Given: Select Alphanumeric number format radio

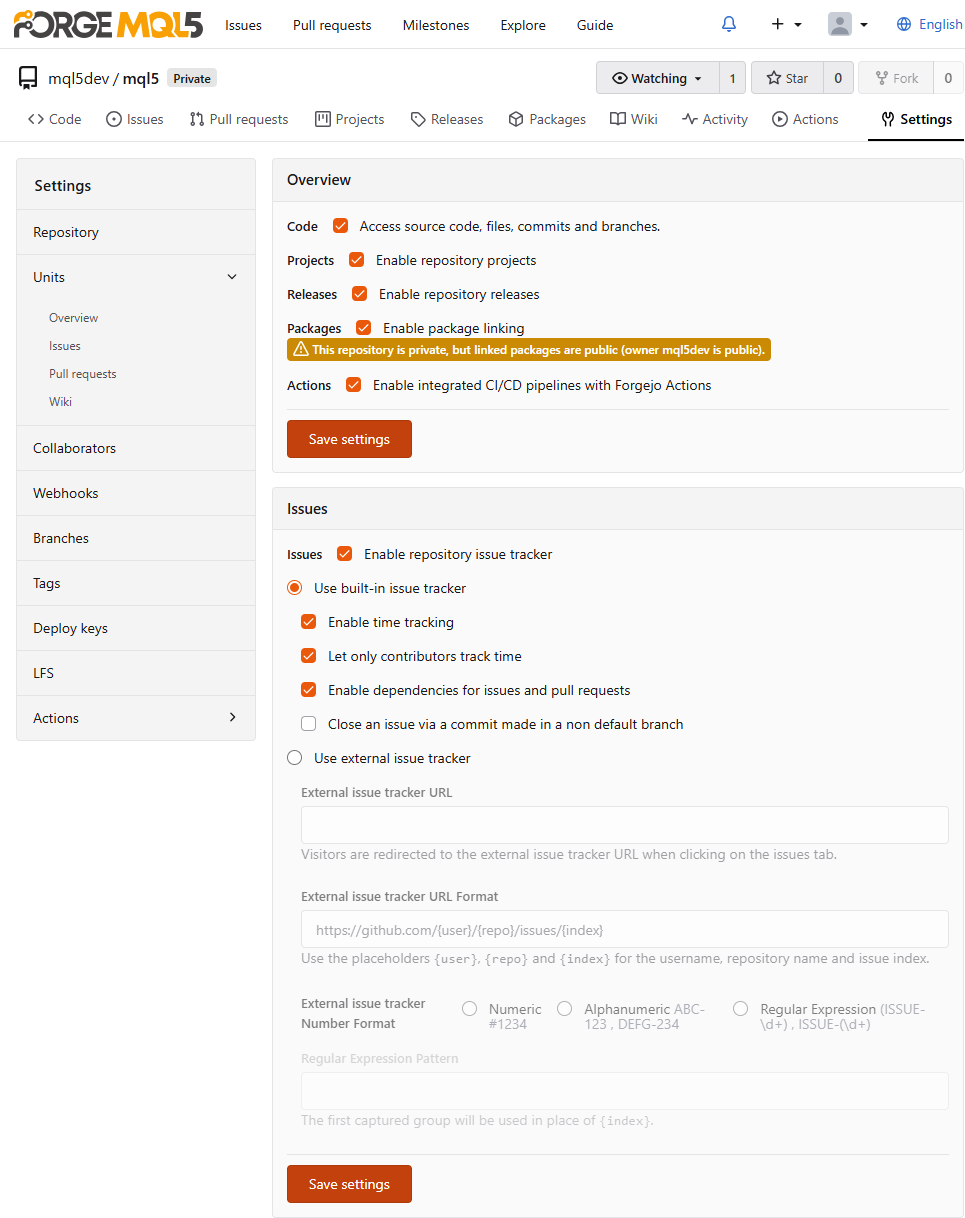Looking at the screenshot, I should tap(565, 1009).
